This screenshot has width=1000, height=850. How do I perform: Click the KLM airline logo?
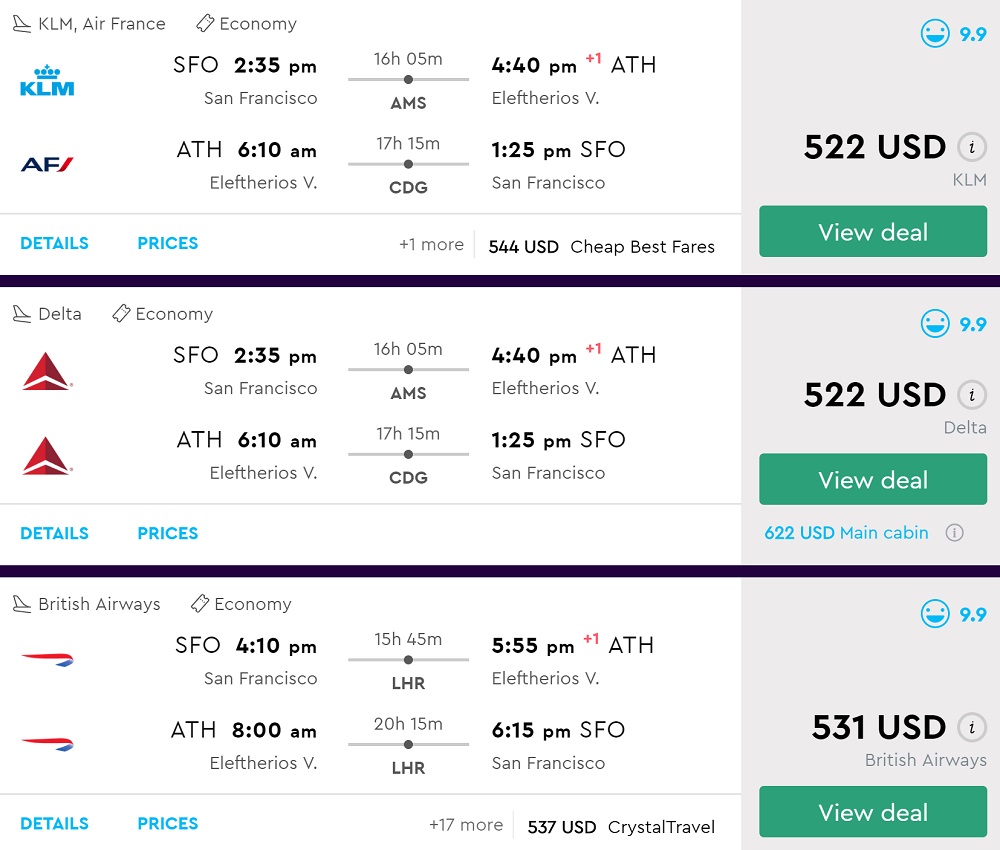47,81
